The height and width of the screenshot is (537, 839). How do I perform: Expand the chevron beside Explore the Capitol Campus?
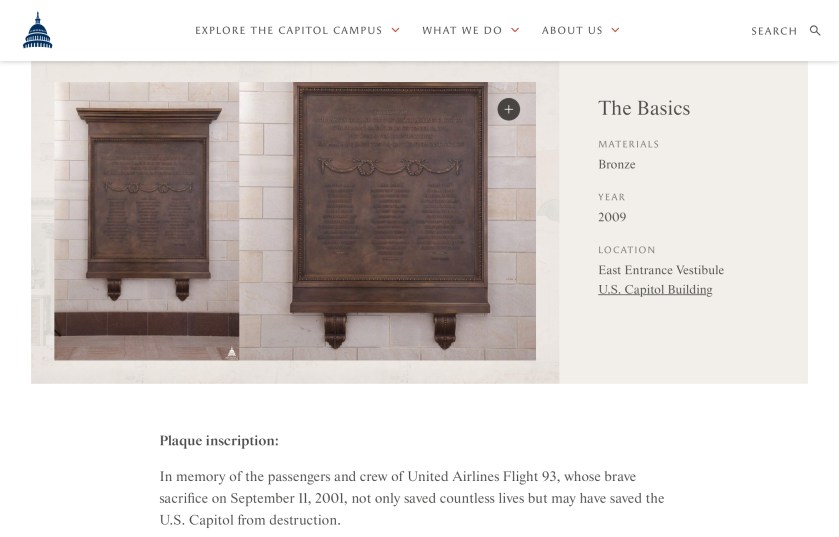pos(395,31)
